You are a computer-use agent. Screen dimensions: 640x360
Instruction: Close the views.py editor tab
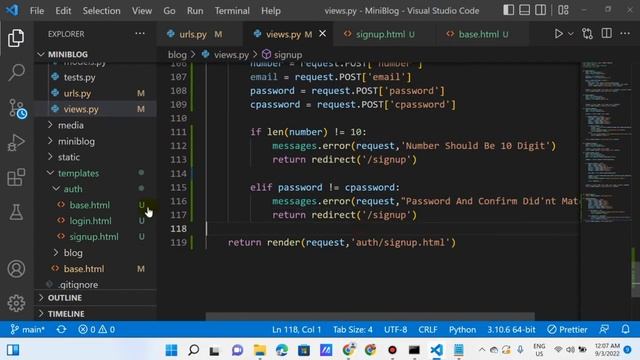pyautogui.click(x=322, y=34)
